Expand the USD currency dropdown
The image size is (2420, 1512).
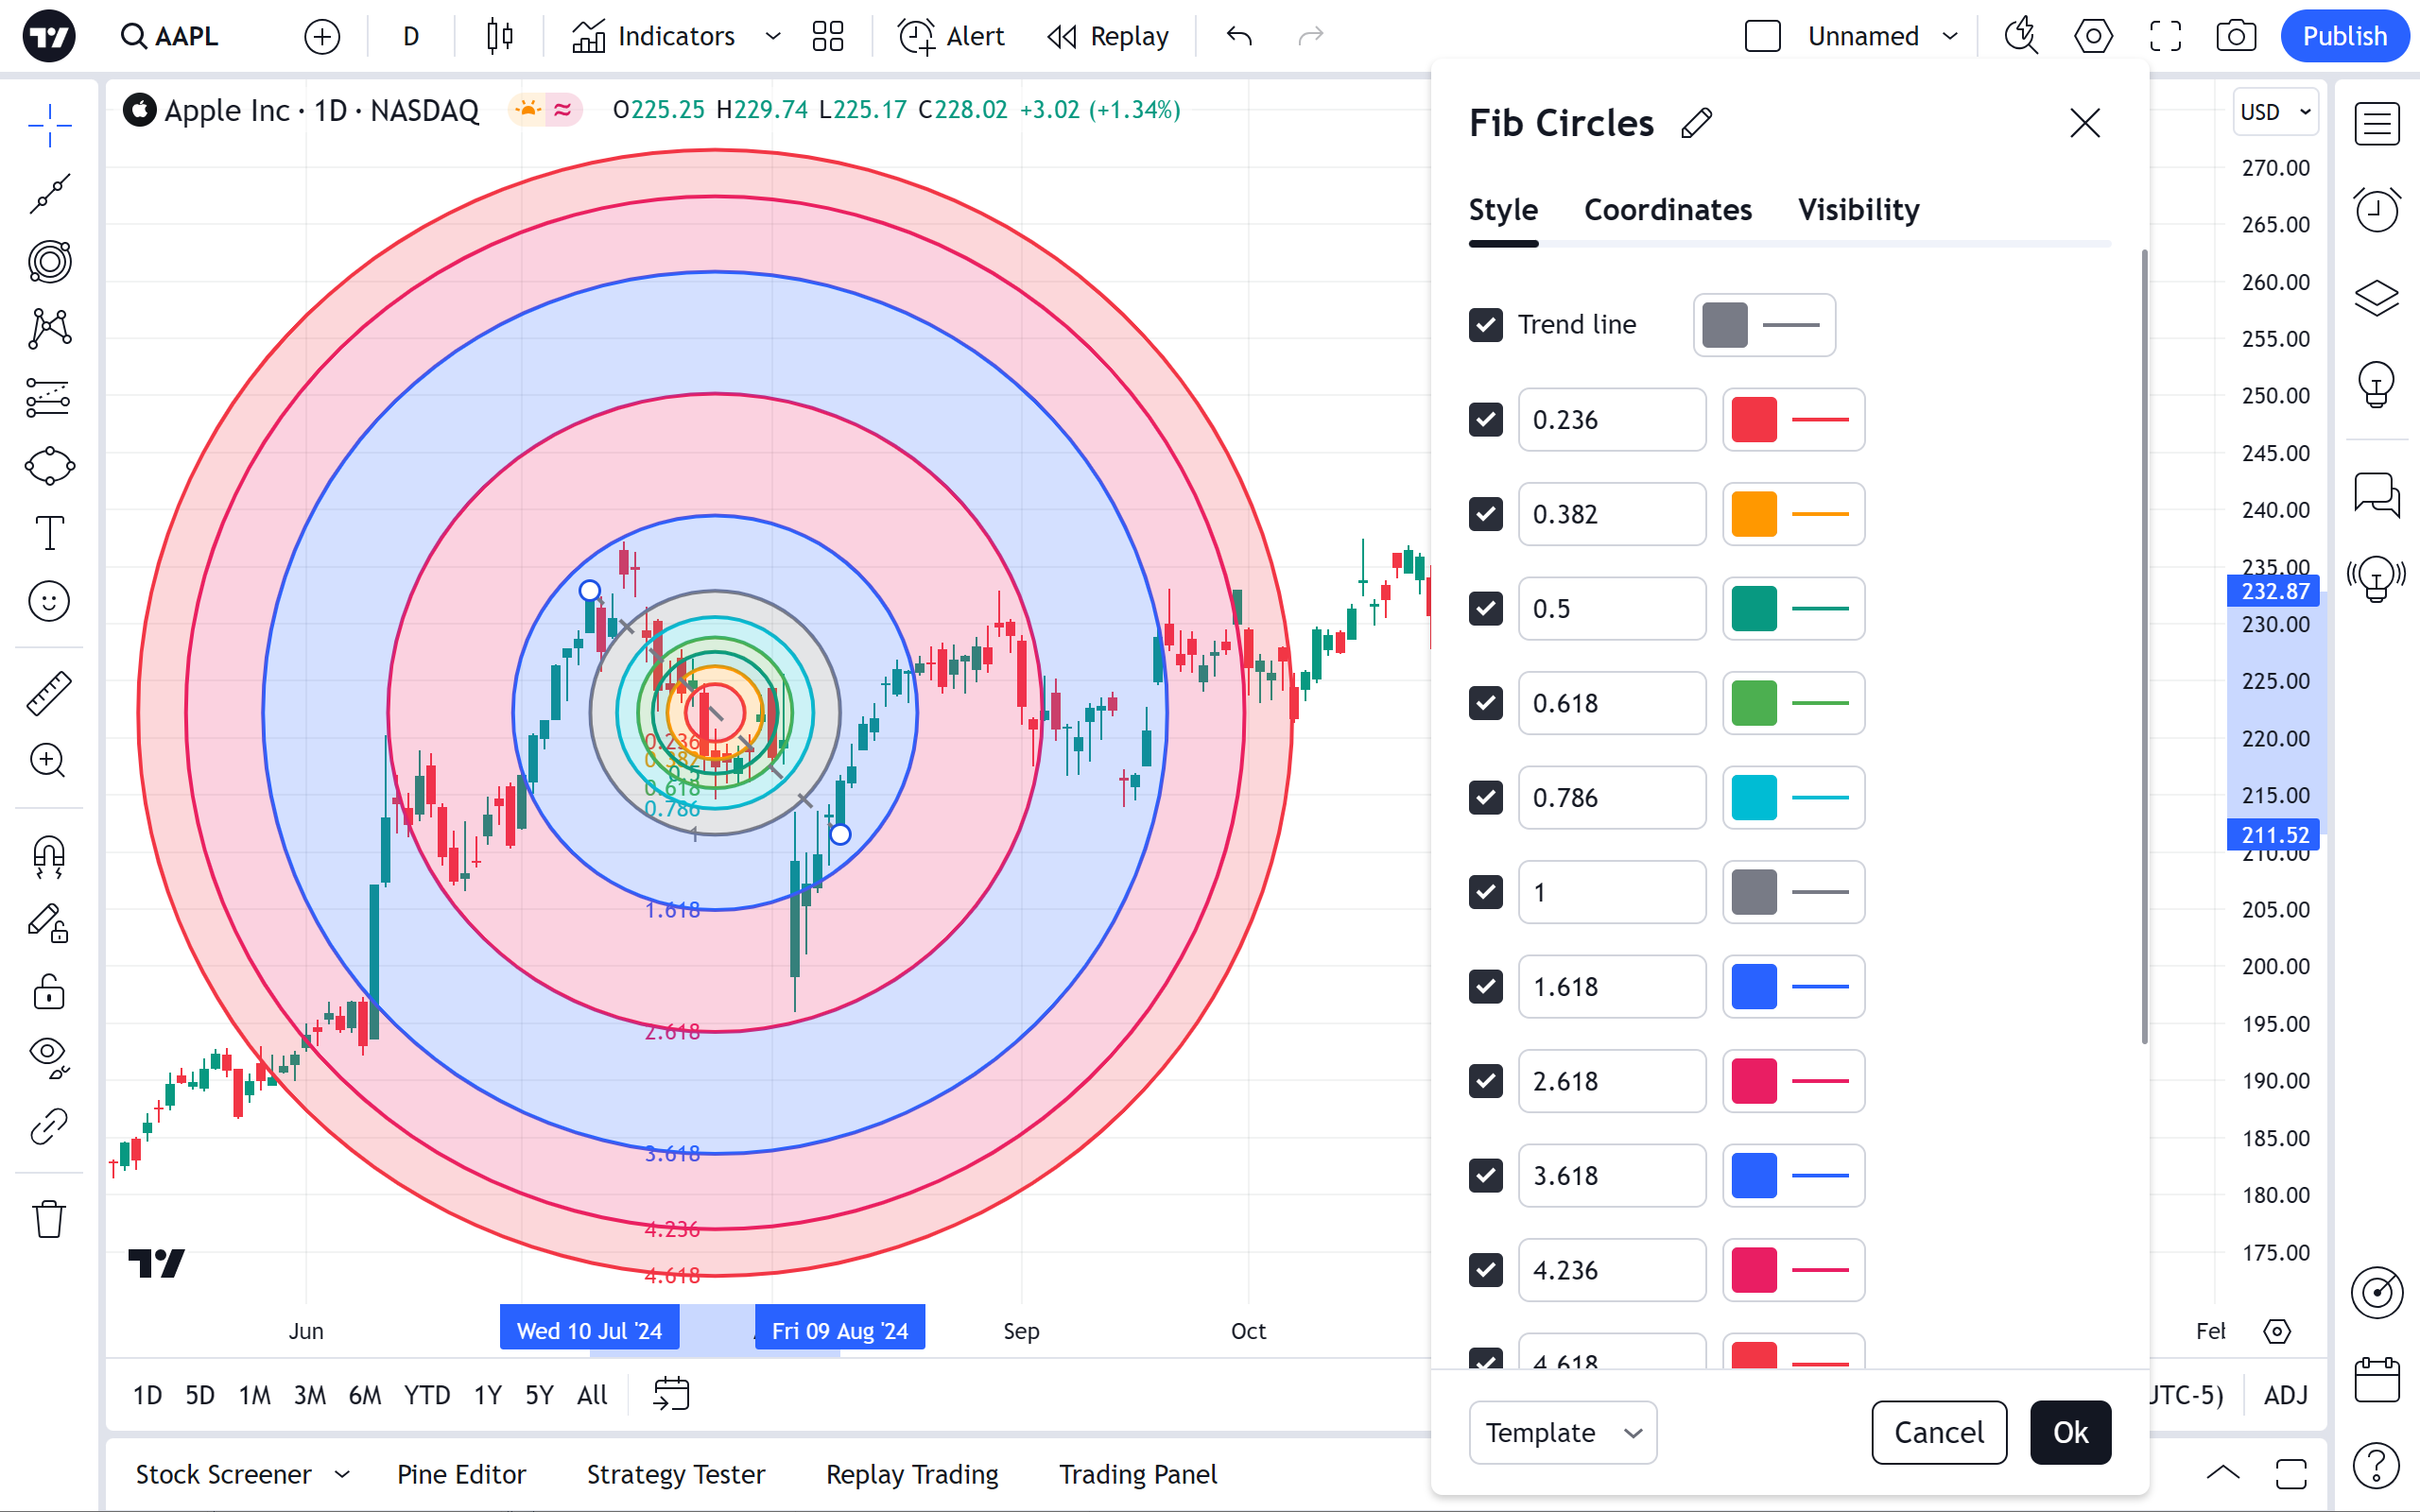click(x=2274, y=111)
